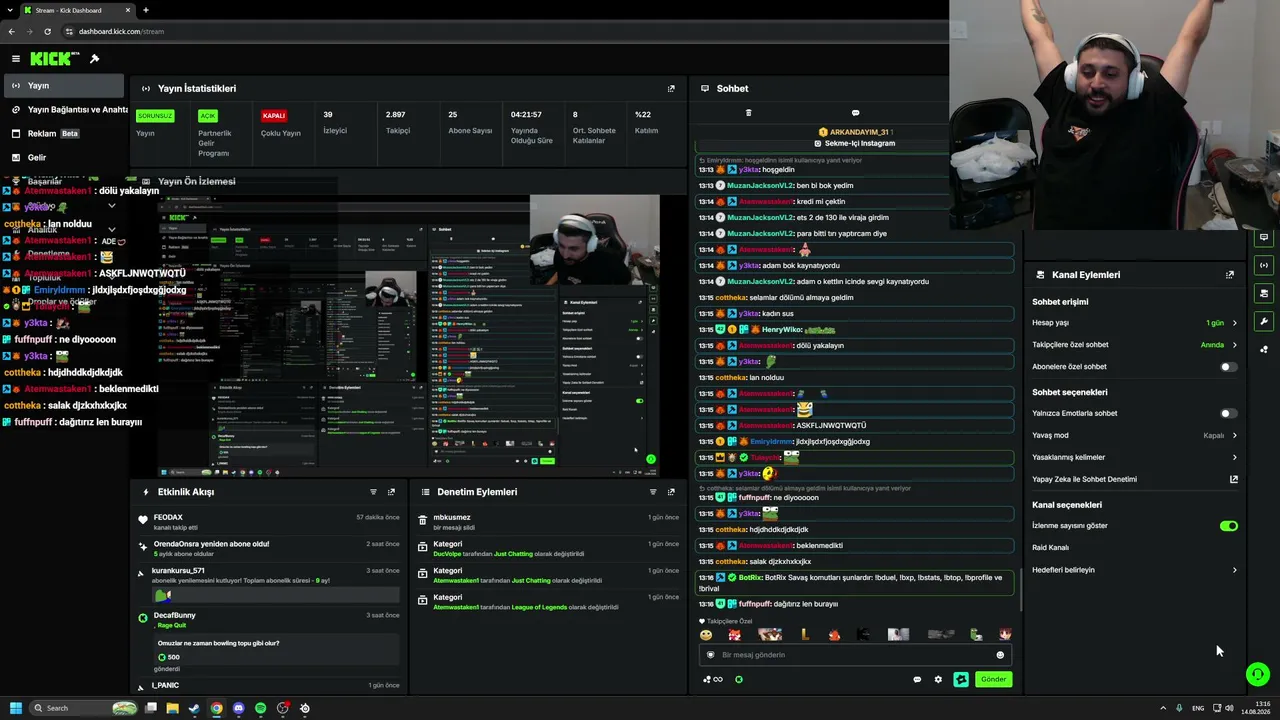Click Raid Kanalı option

pos(1050,548)
